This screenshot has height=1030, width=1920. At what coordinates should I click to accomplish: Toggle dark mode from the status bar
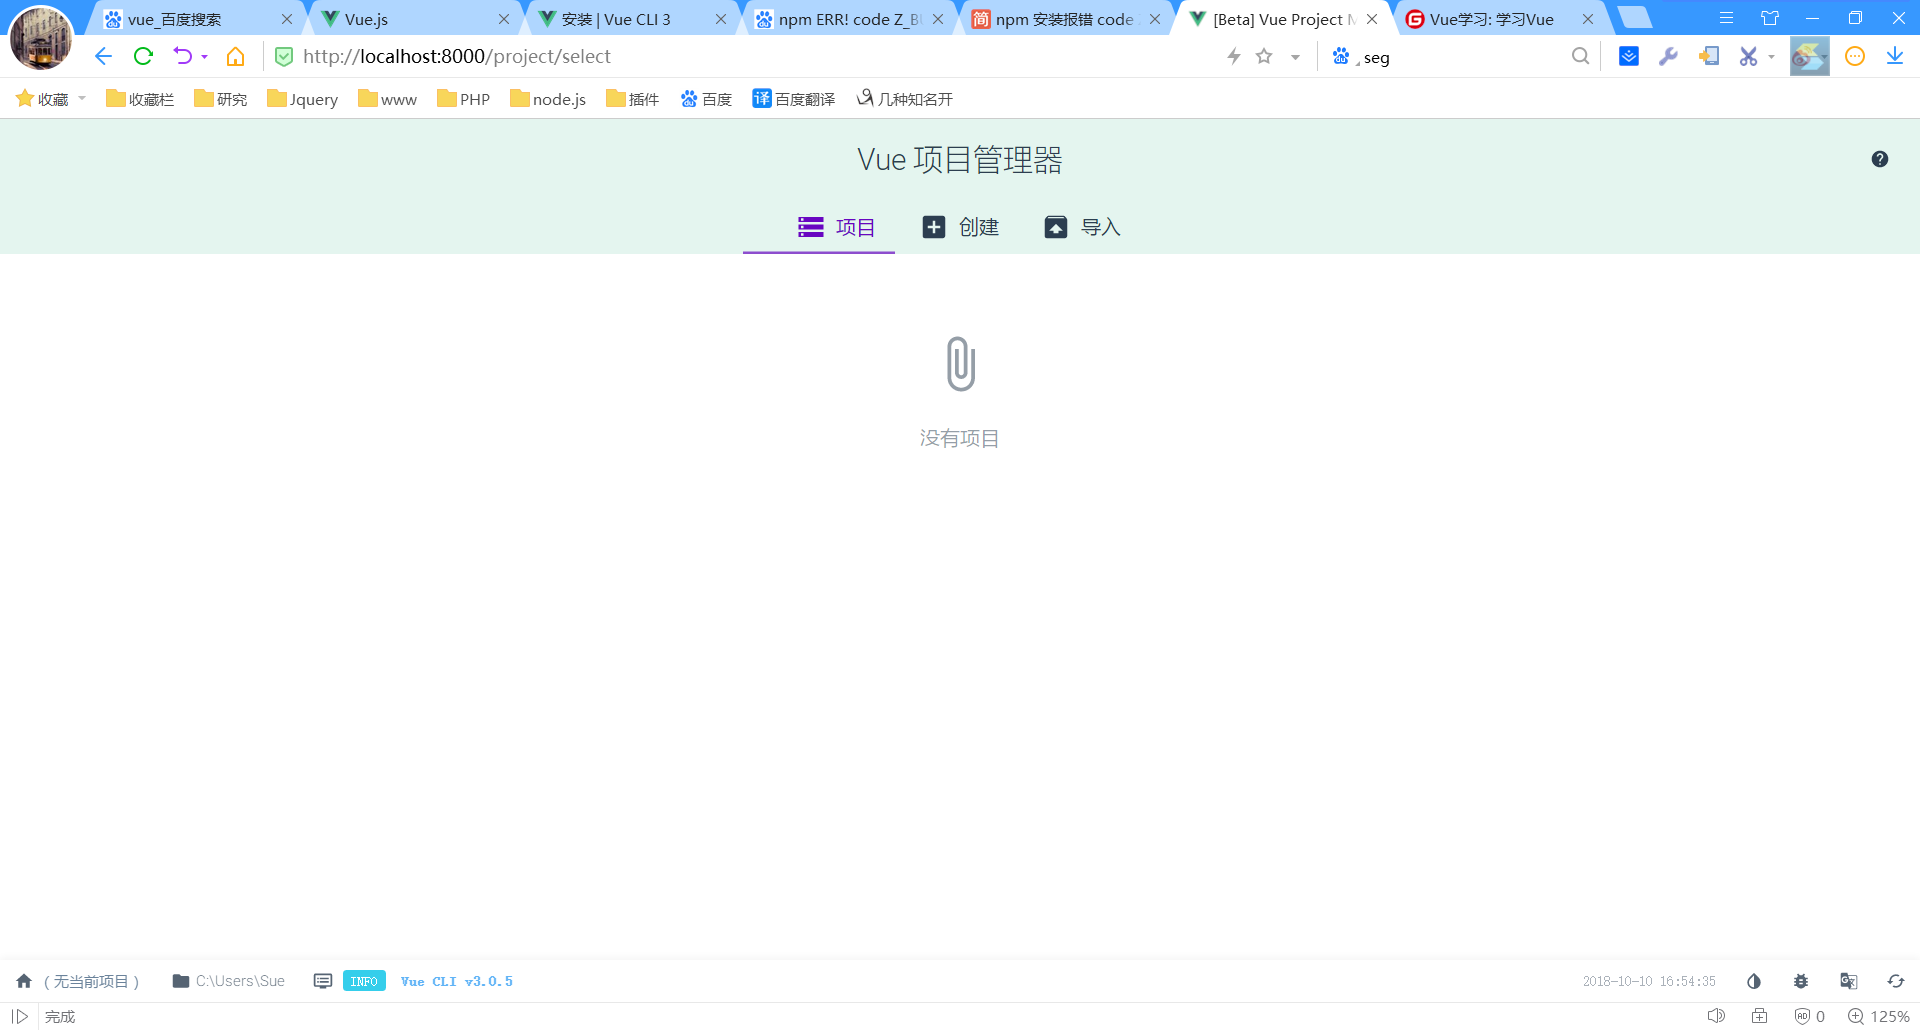click(1753, 981)
